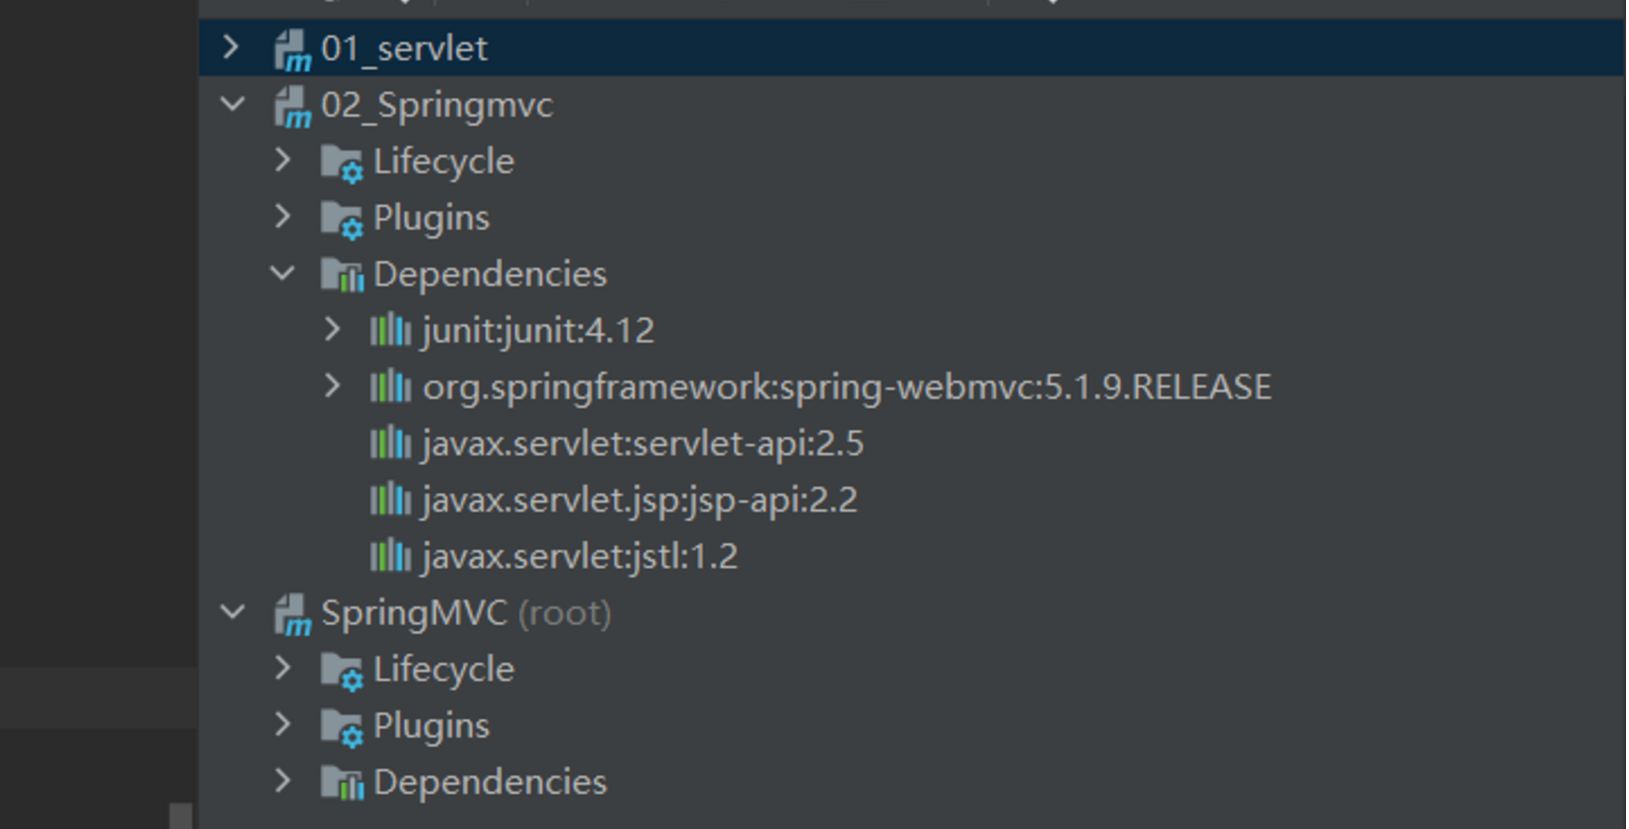Expand Lifecycle under SpringMVC root
1629x829 pixels.
coord(282,669)
